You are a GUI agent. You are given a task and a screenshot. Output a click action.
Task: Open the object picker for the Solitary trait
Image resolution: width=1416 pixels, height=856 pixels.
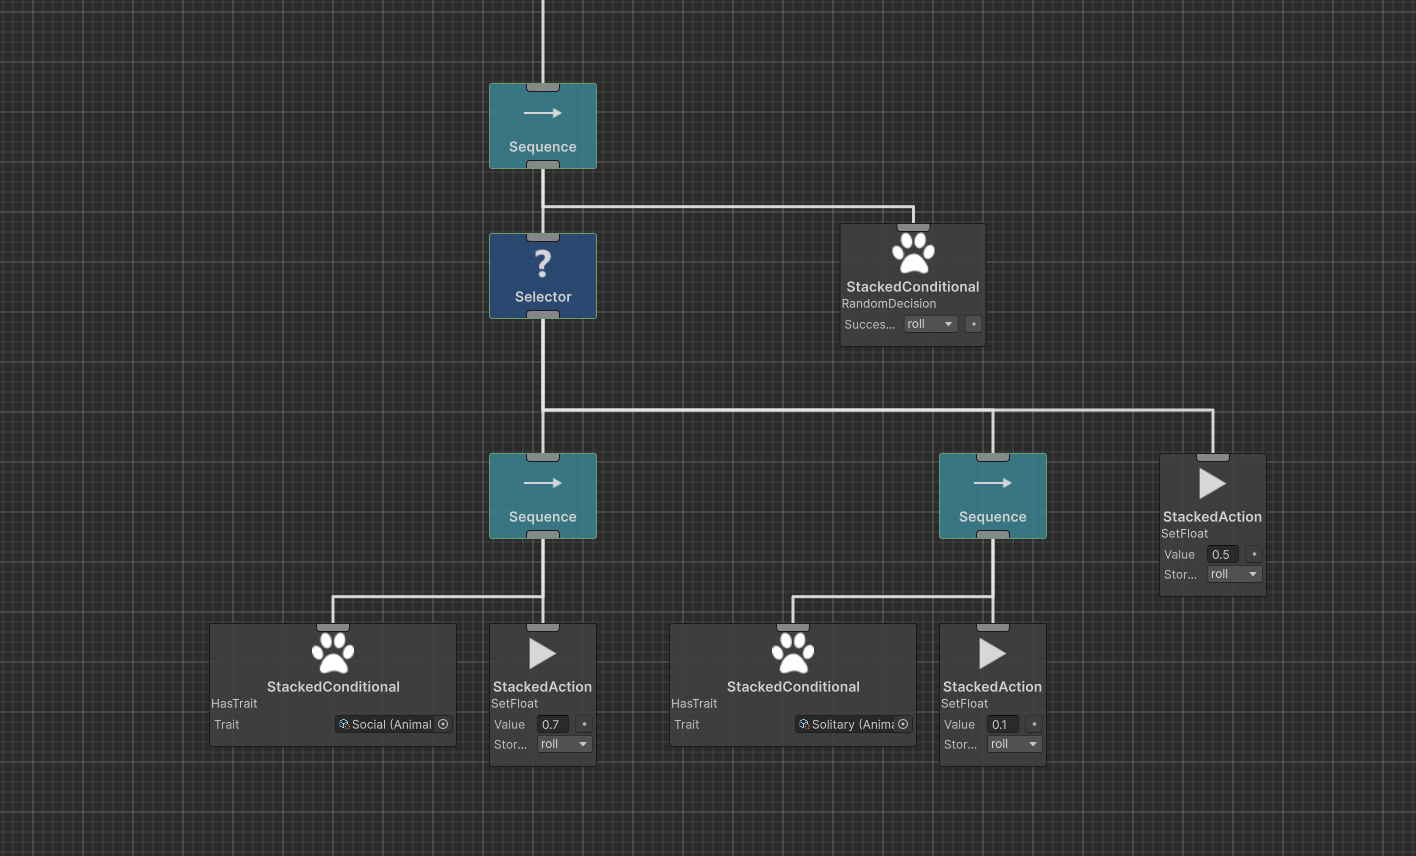coord(903,724)
